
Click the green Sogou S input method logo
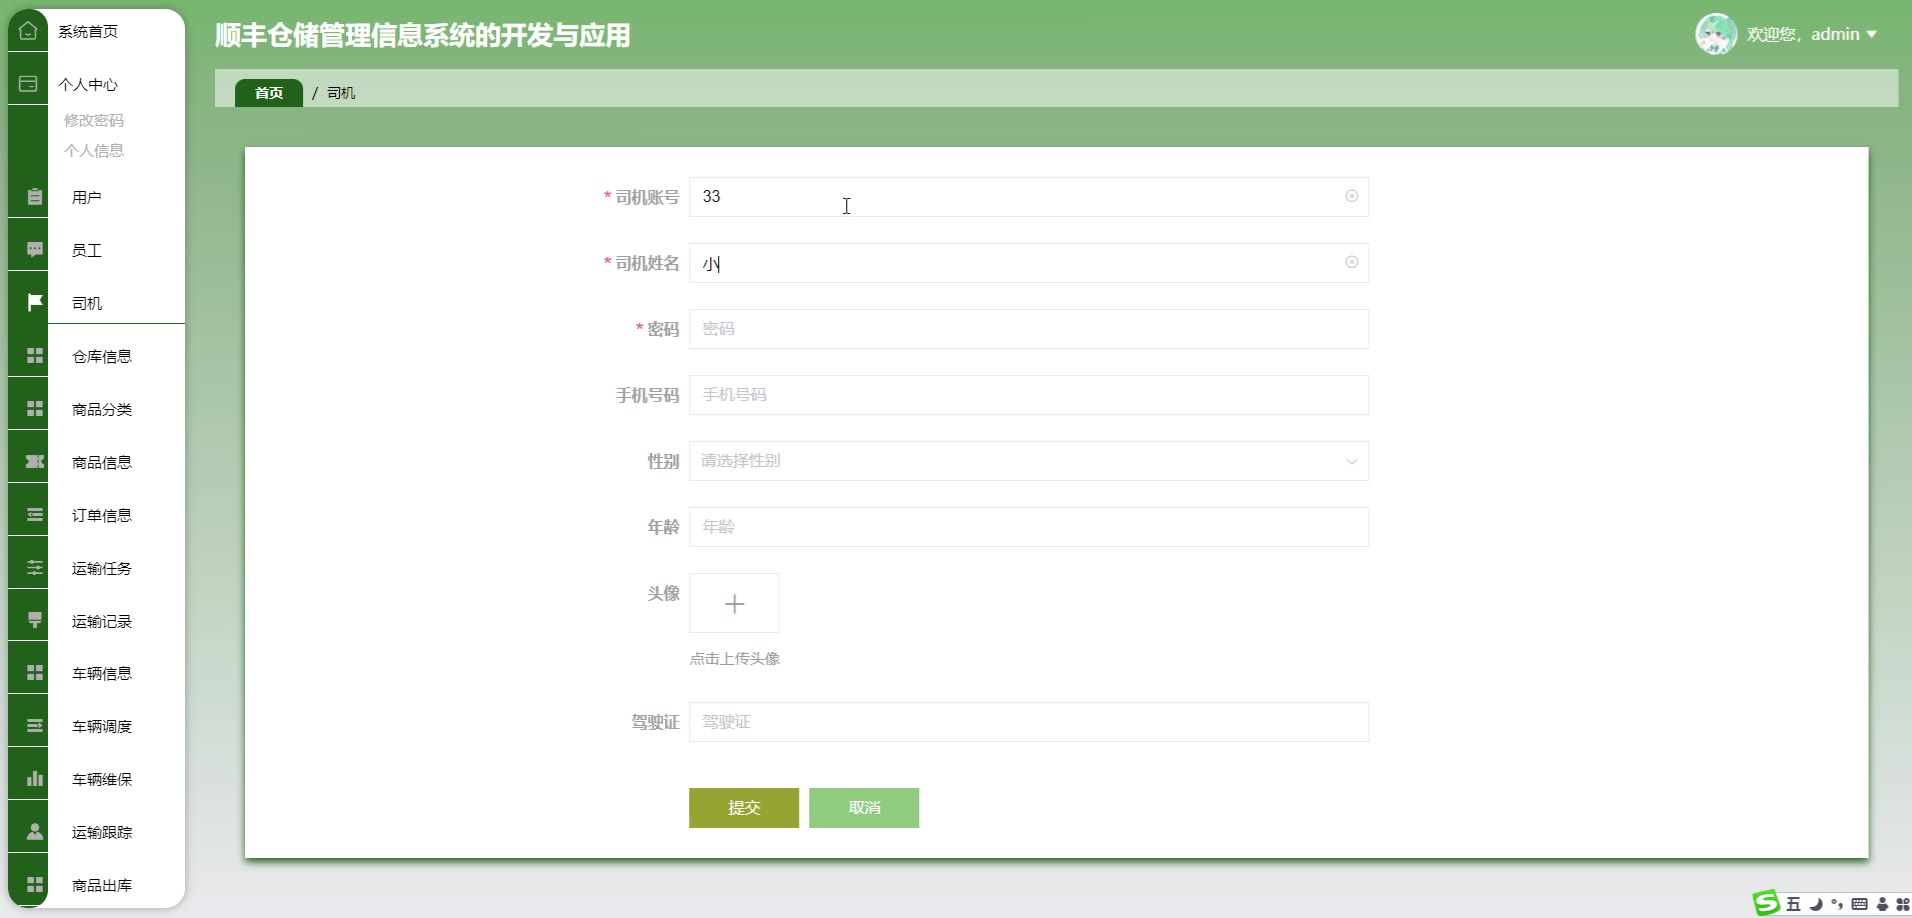(x=1767, y=903)
